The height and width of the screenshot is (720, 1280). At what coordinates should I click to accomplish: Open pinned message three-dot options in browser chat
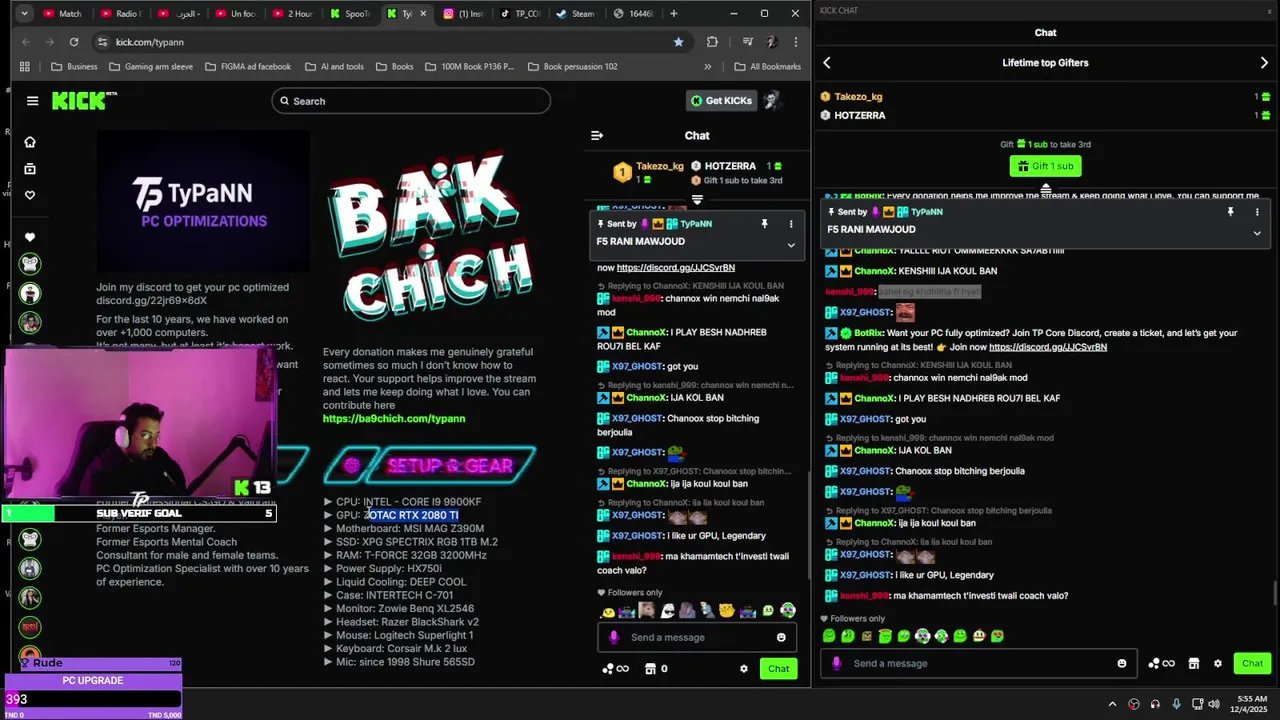tap(790, 224)
